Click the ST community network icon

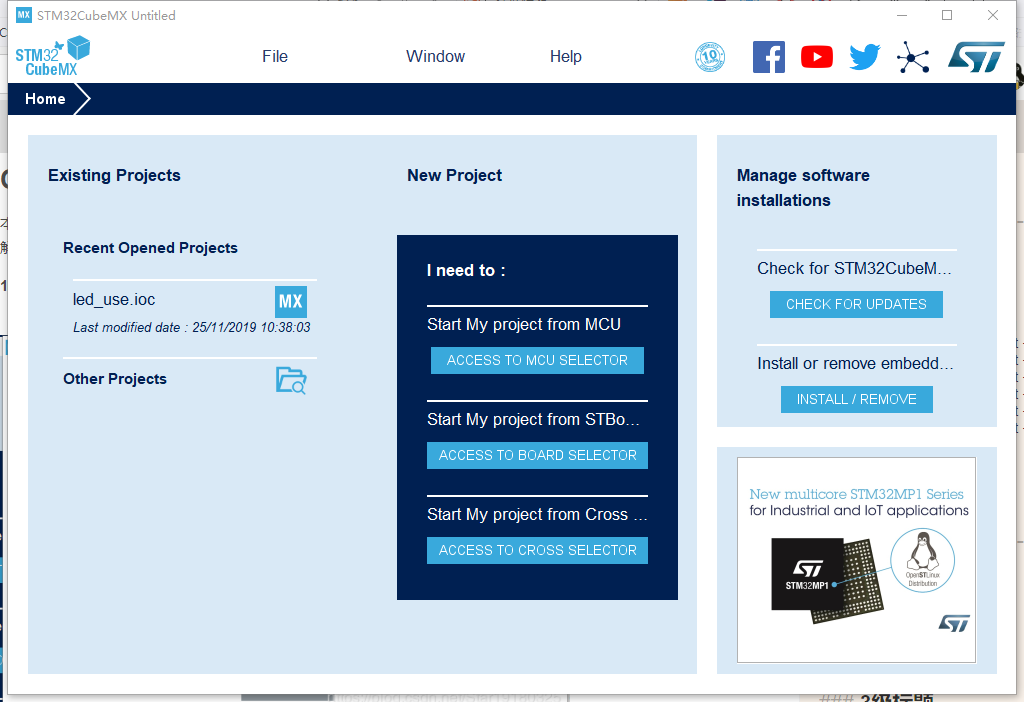pos(913,57)
